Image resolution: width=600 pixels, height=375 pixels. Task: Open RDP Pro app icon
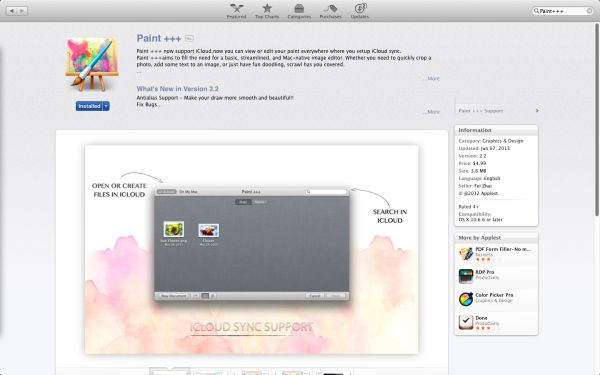(466, 276)
